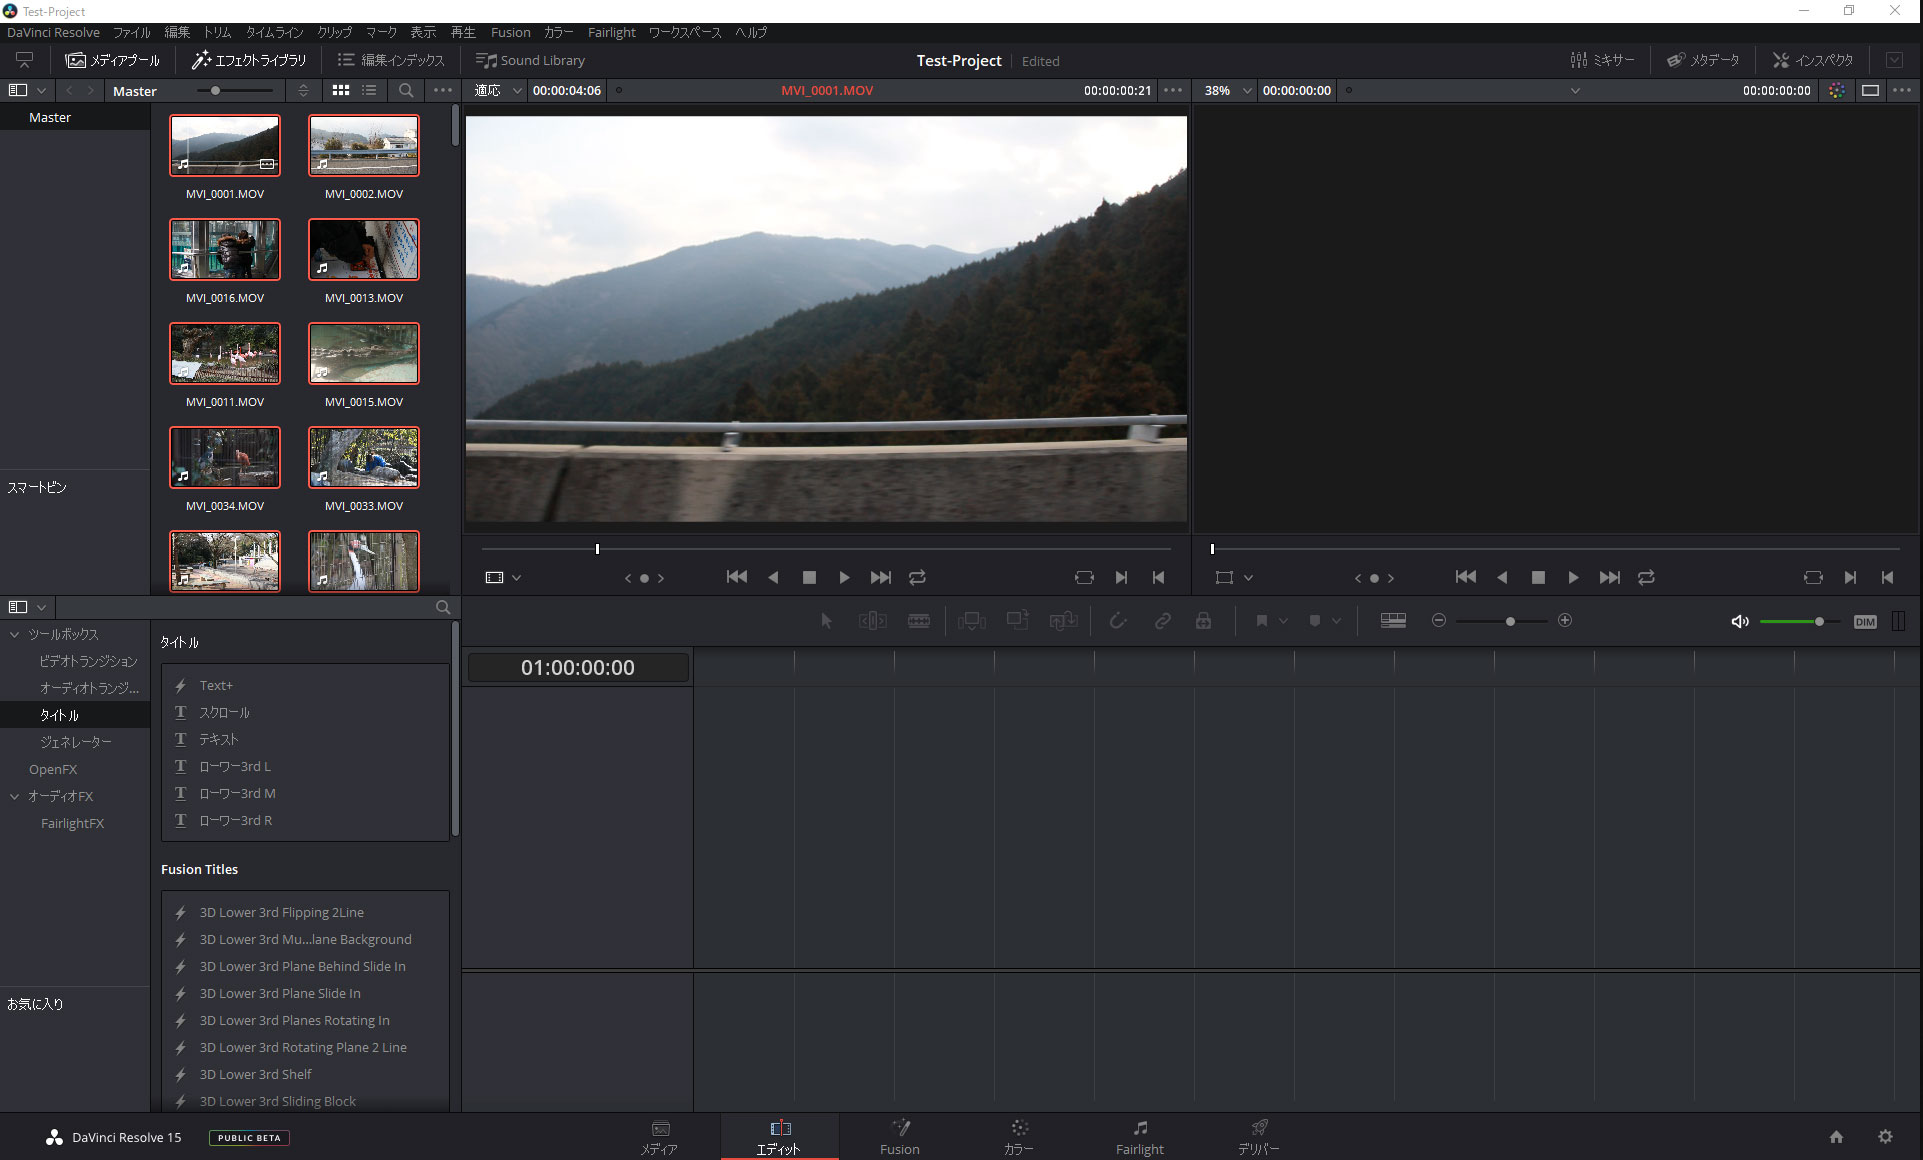Open the flag color dropdown arrow
The image size is (1923, 1160).
coord(1283,621)
